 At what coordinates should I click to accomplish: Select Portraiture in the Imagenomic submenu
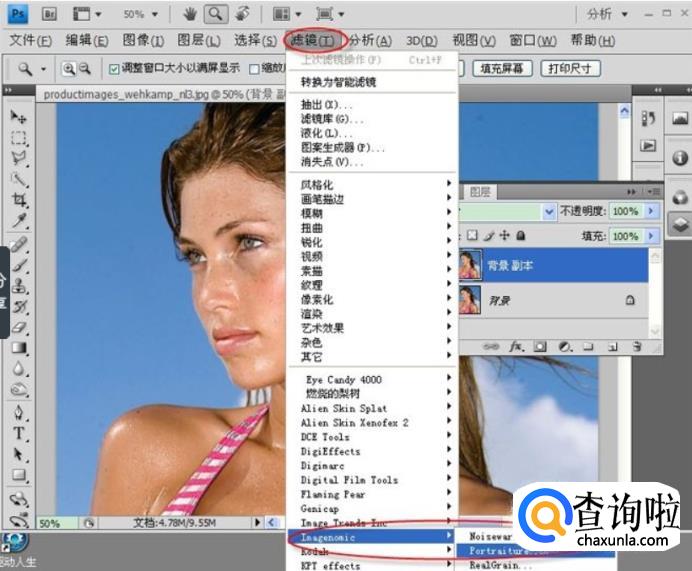click(x=535, y=551)
